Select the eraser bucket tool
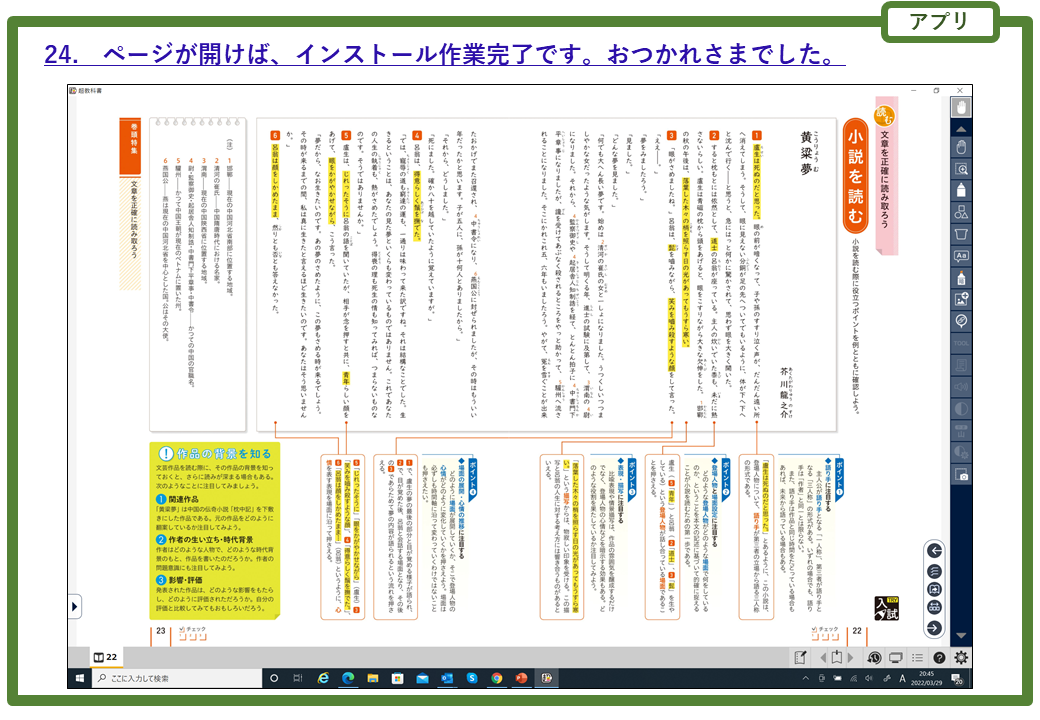 [x=961, y=234]
